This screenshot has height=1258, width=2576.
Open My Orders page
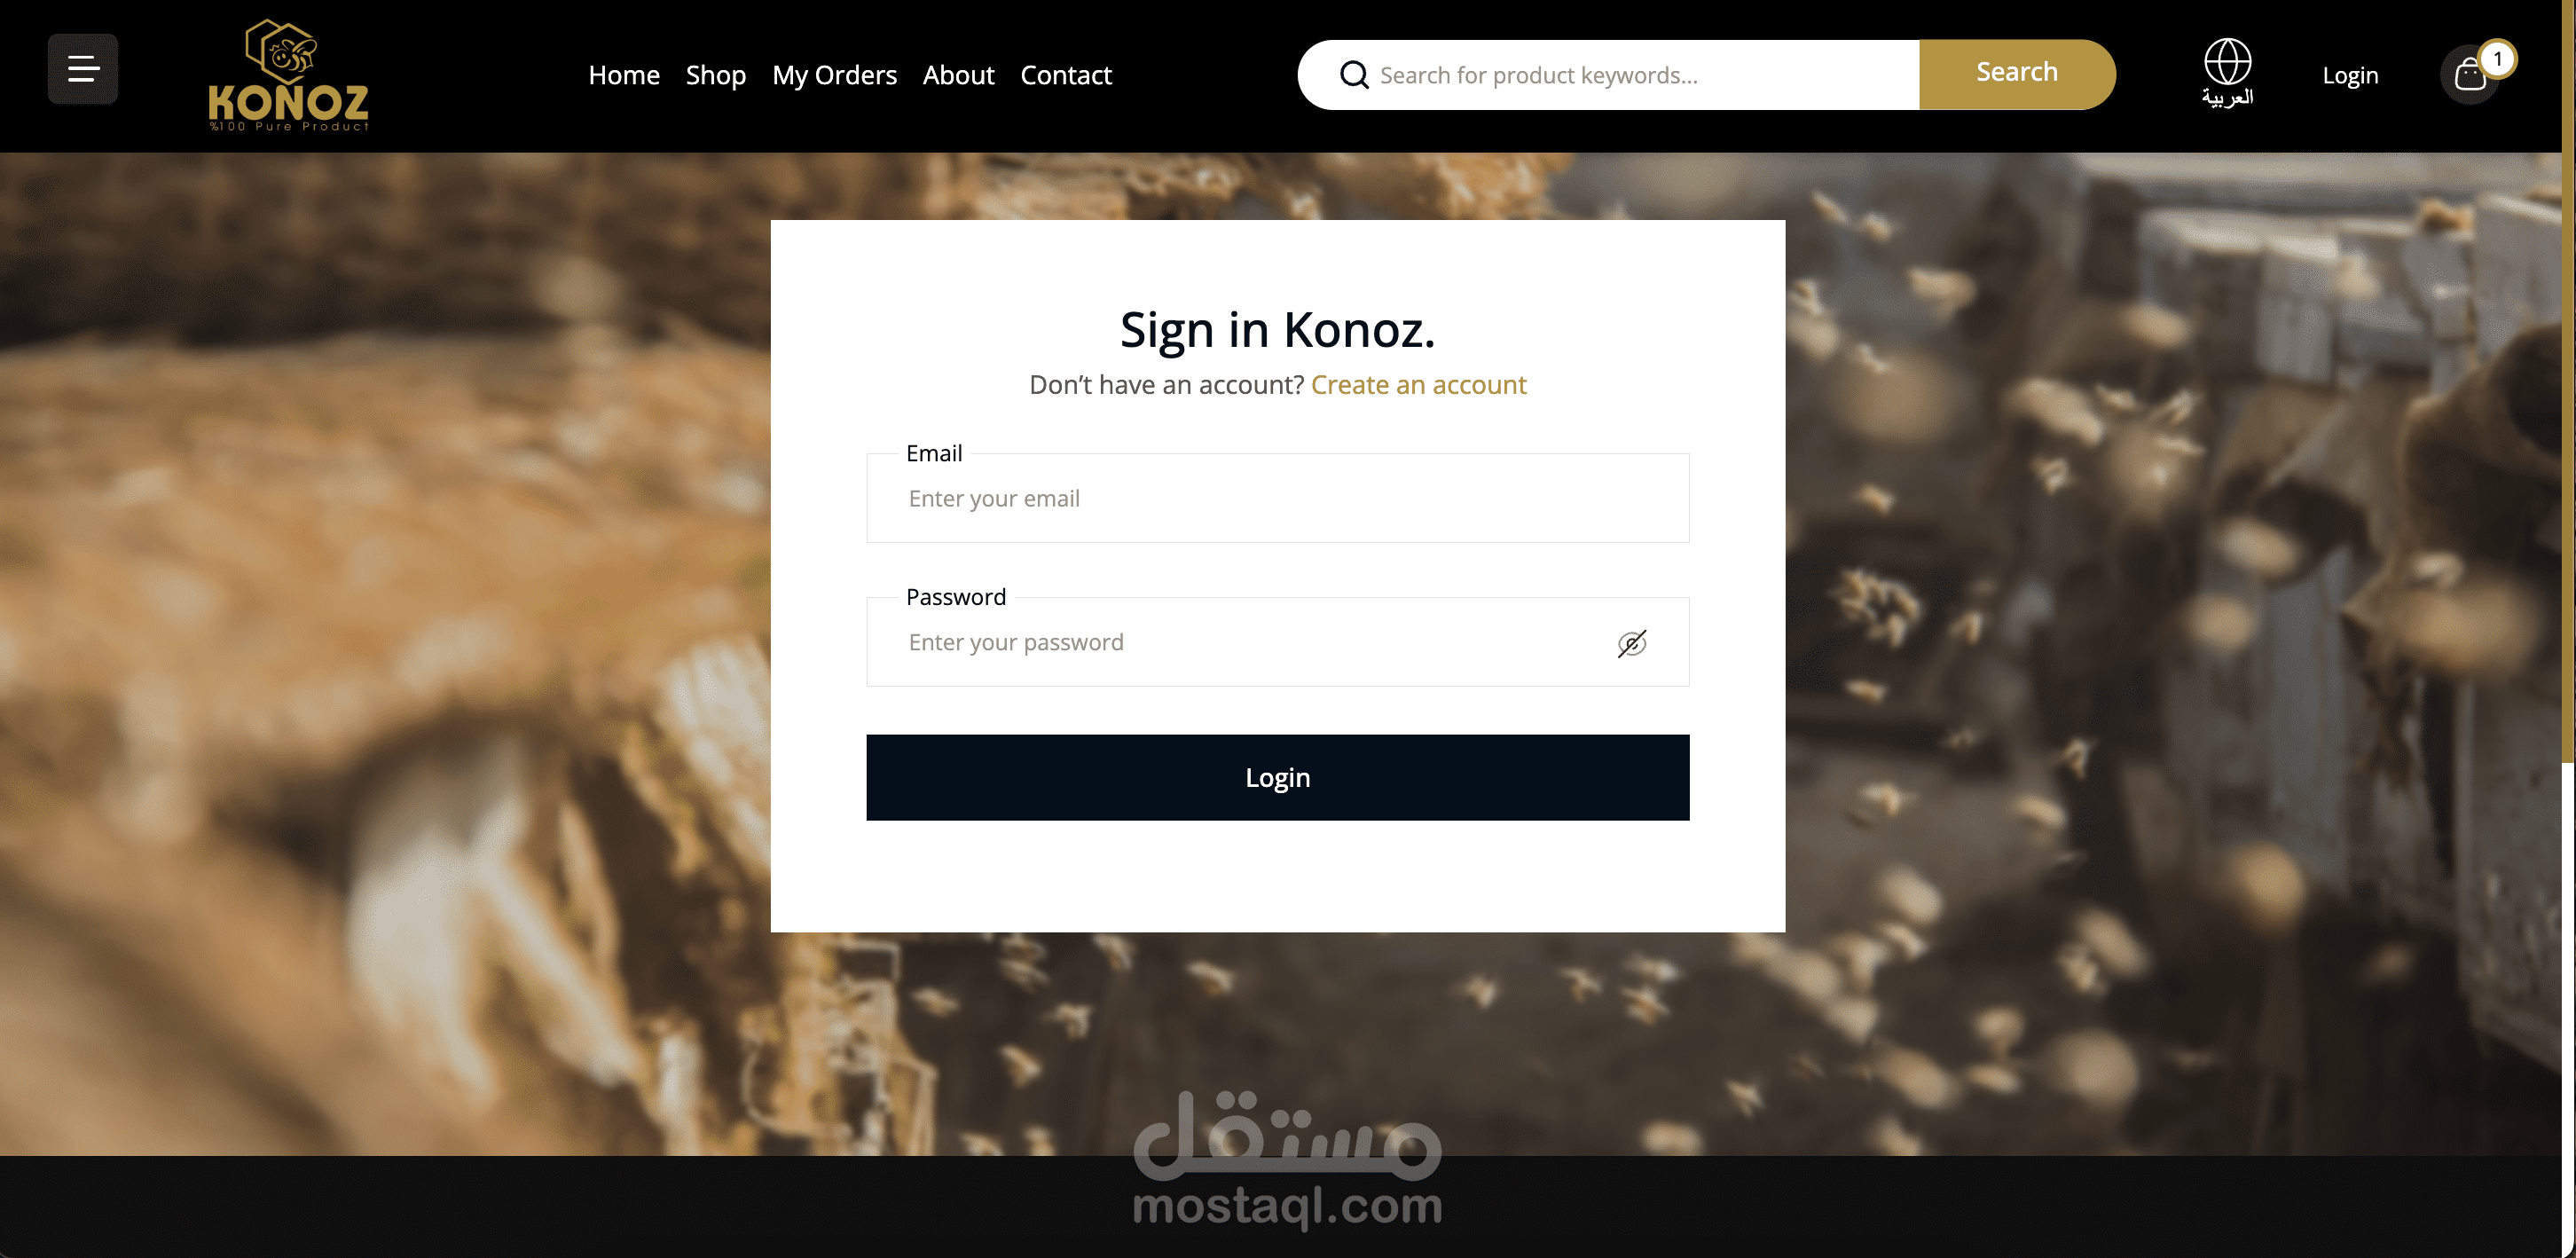(x=834, y=75)
